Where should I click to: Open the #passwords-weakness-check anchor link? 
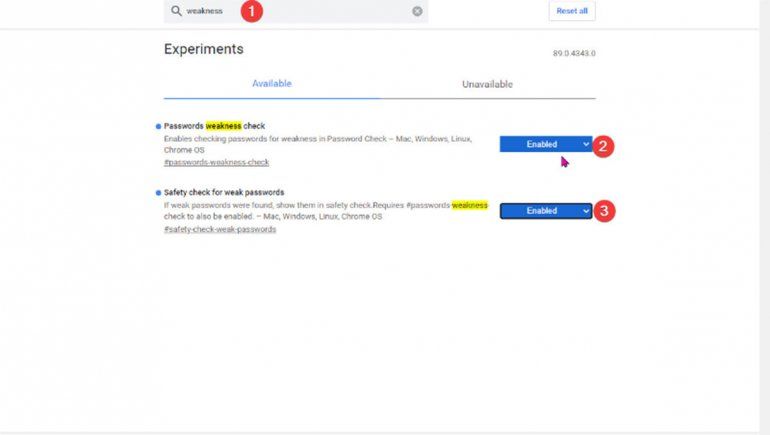coord(216,162)
